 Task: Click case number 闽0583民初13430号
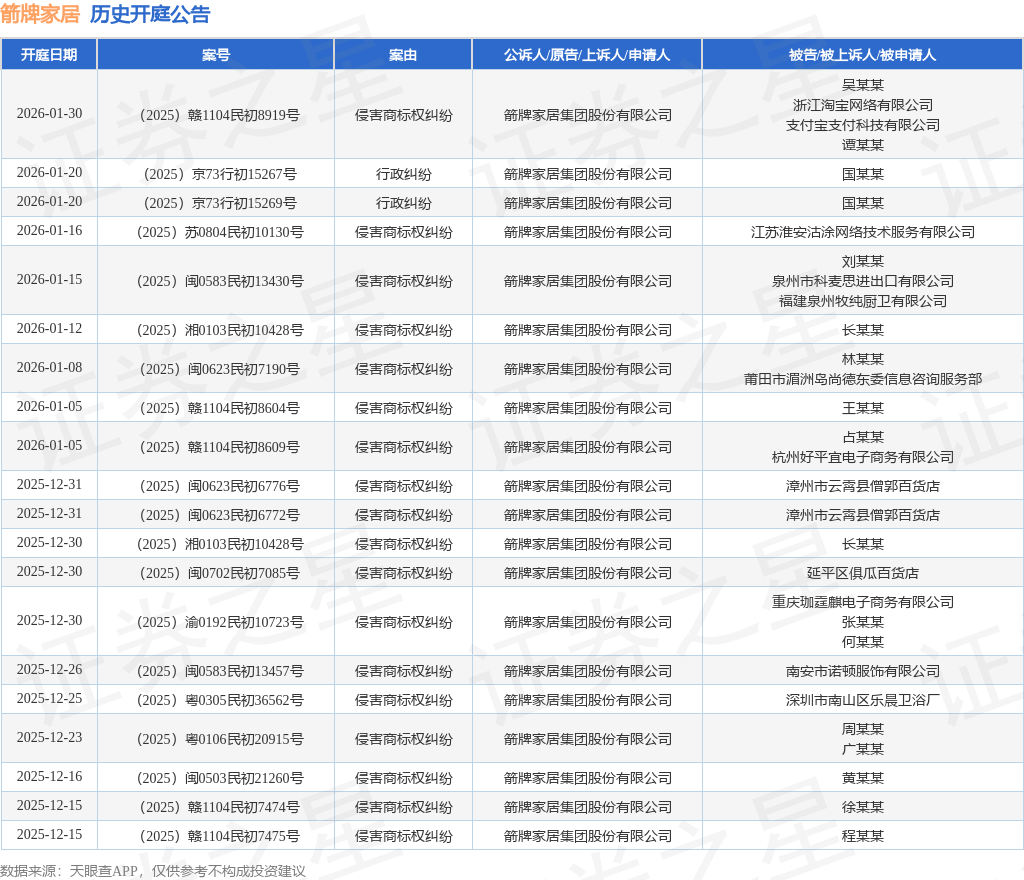pyautogui.click(x=220, y=281)
